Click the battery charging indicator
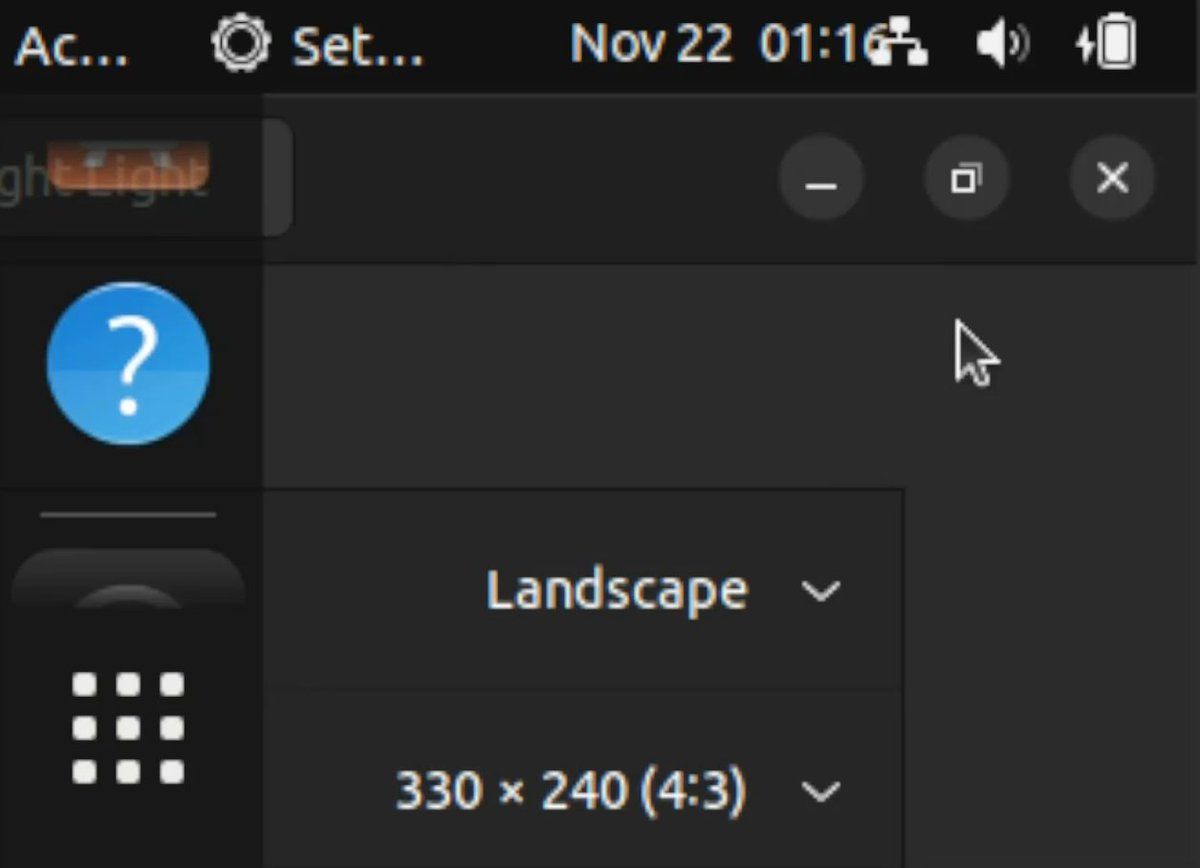This screenshot has width=1200, height=868. pyautogui.click(x=1107, y=45)
